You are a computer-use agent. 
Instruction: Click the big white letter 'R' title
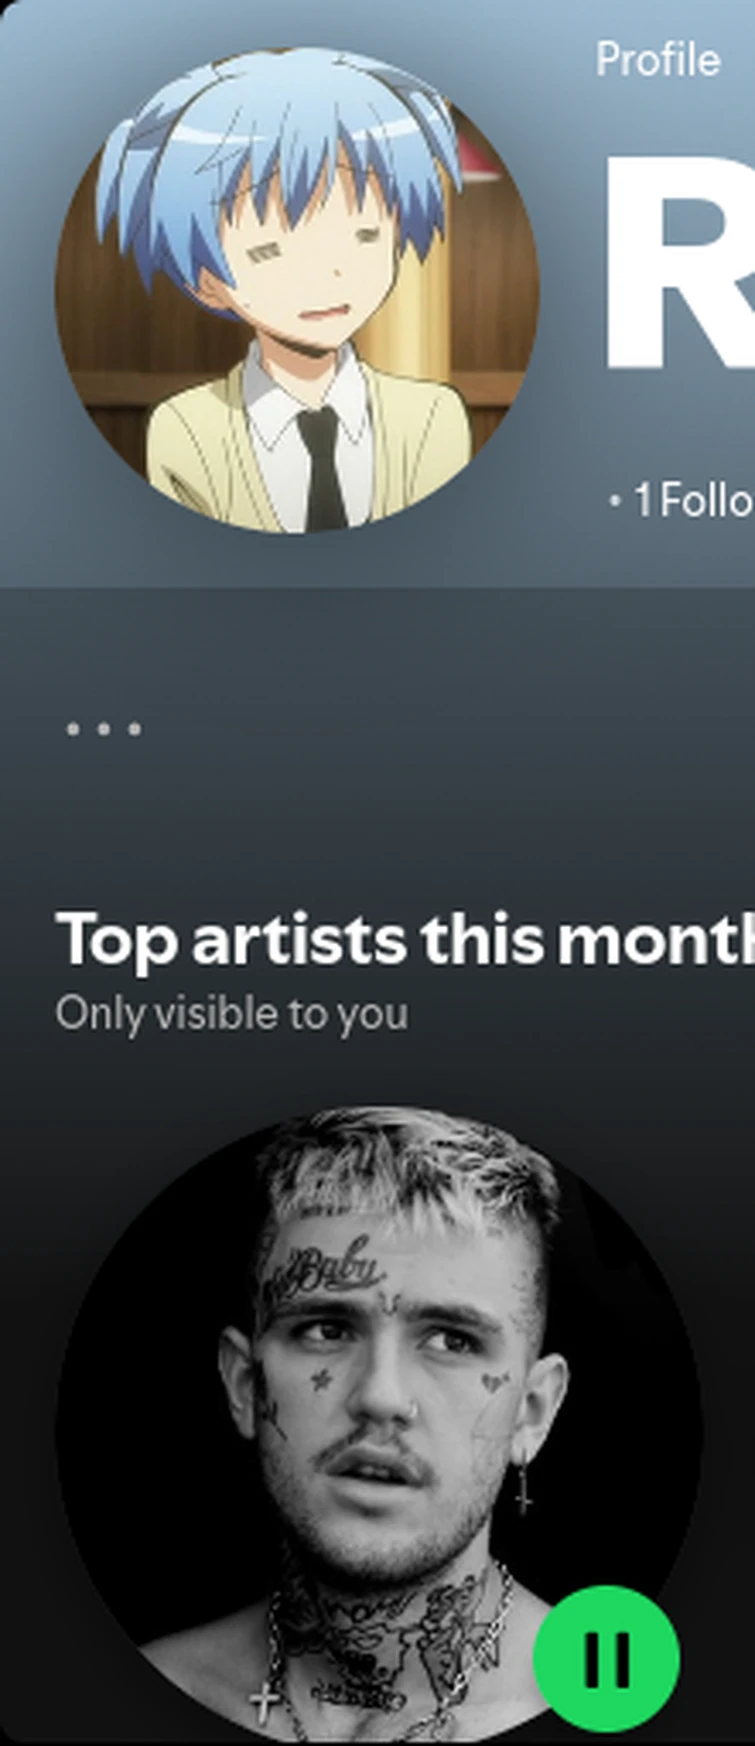678,263
